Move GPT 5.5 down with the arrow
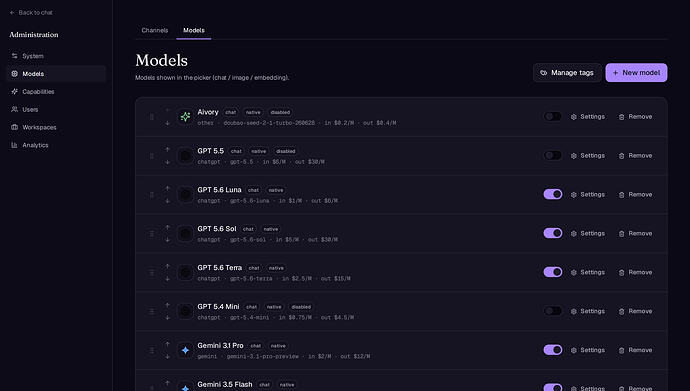 point(167,162)
